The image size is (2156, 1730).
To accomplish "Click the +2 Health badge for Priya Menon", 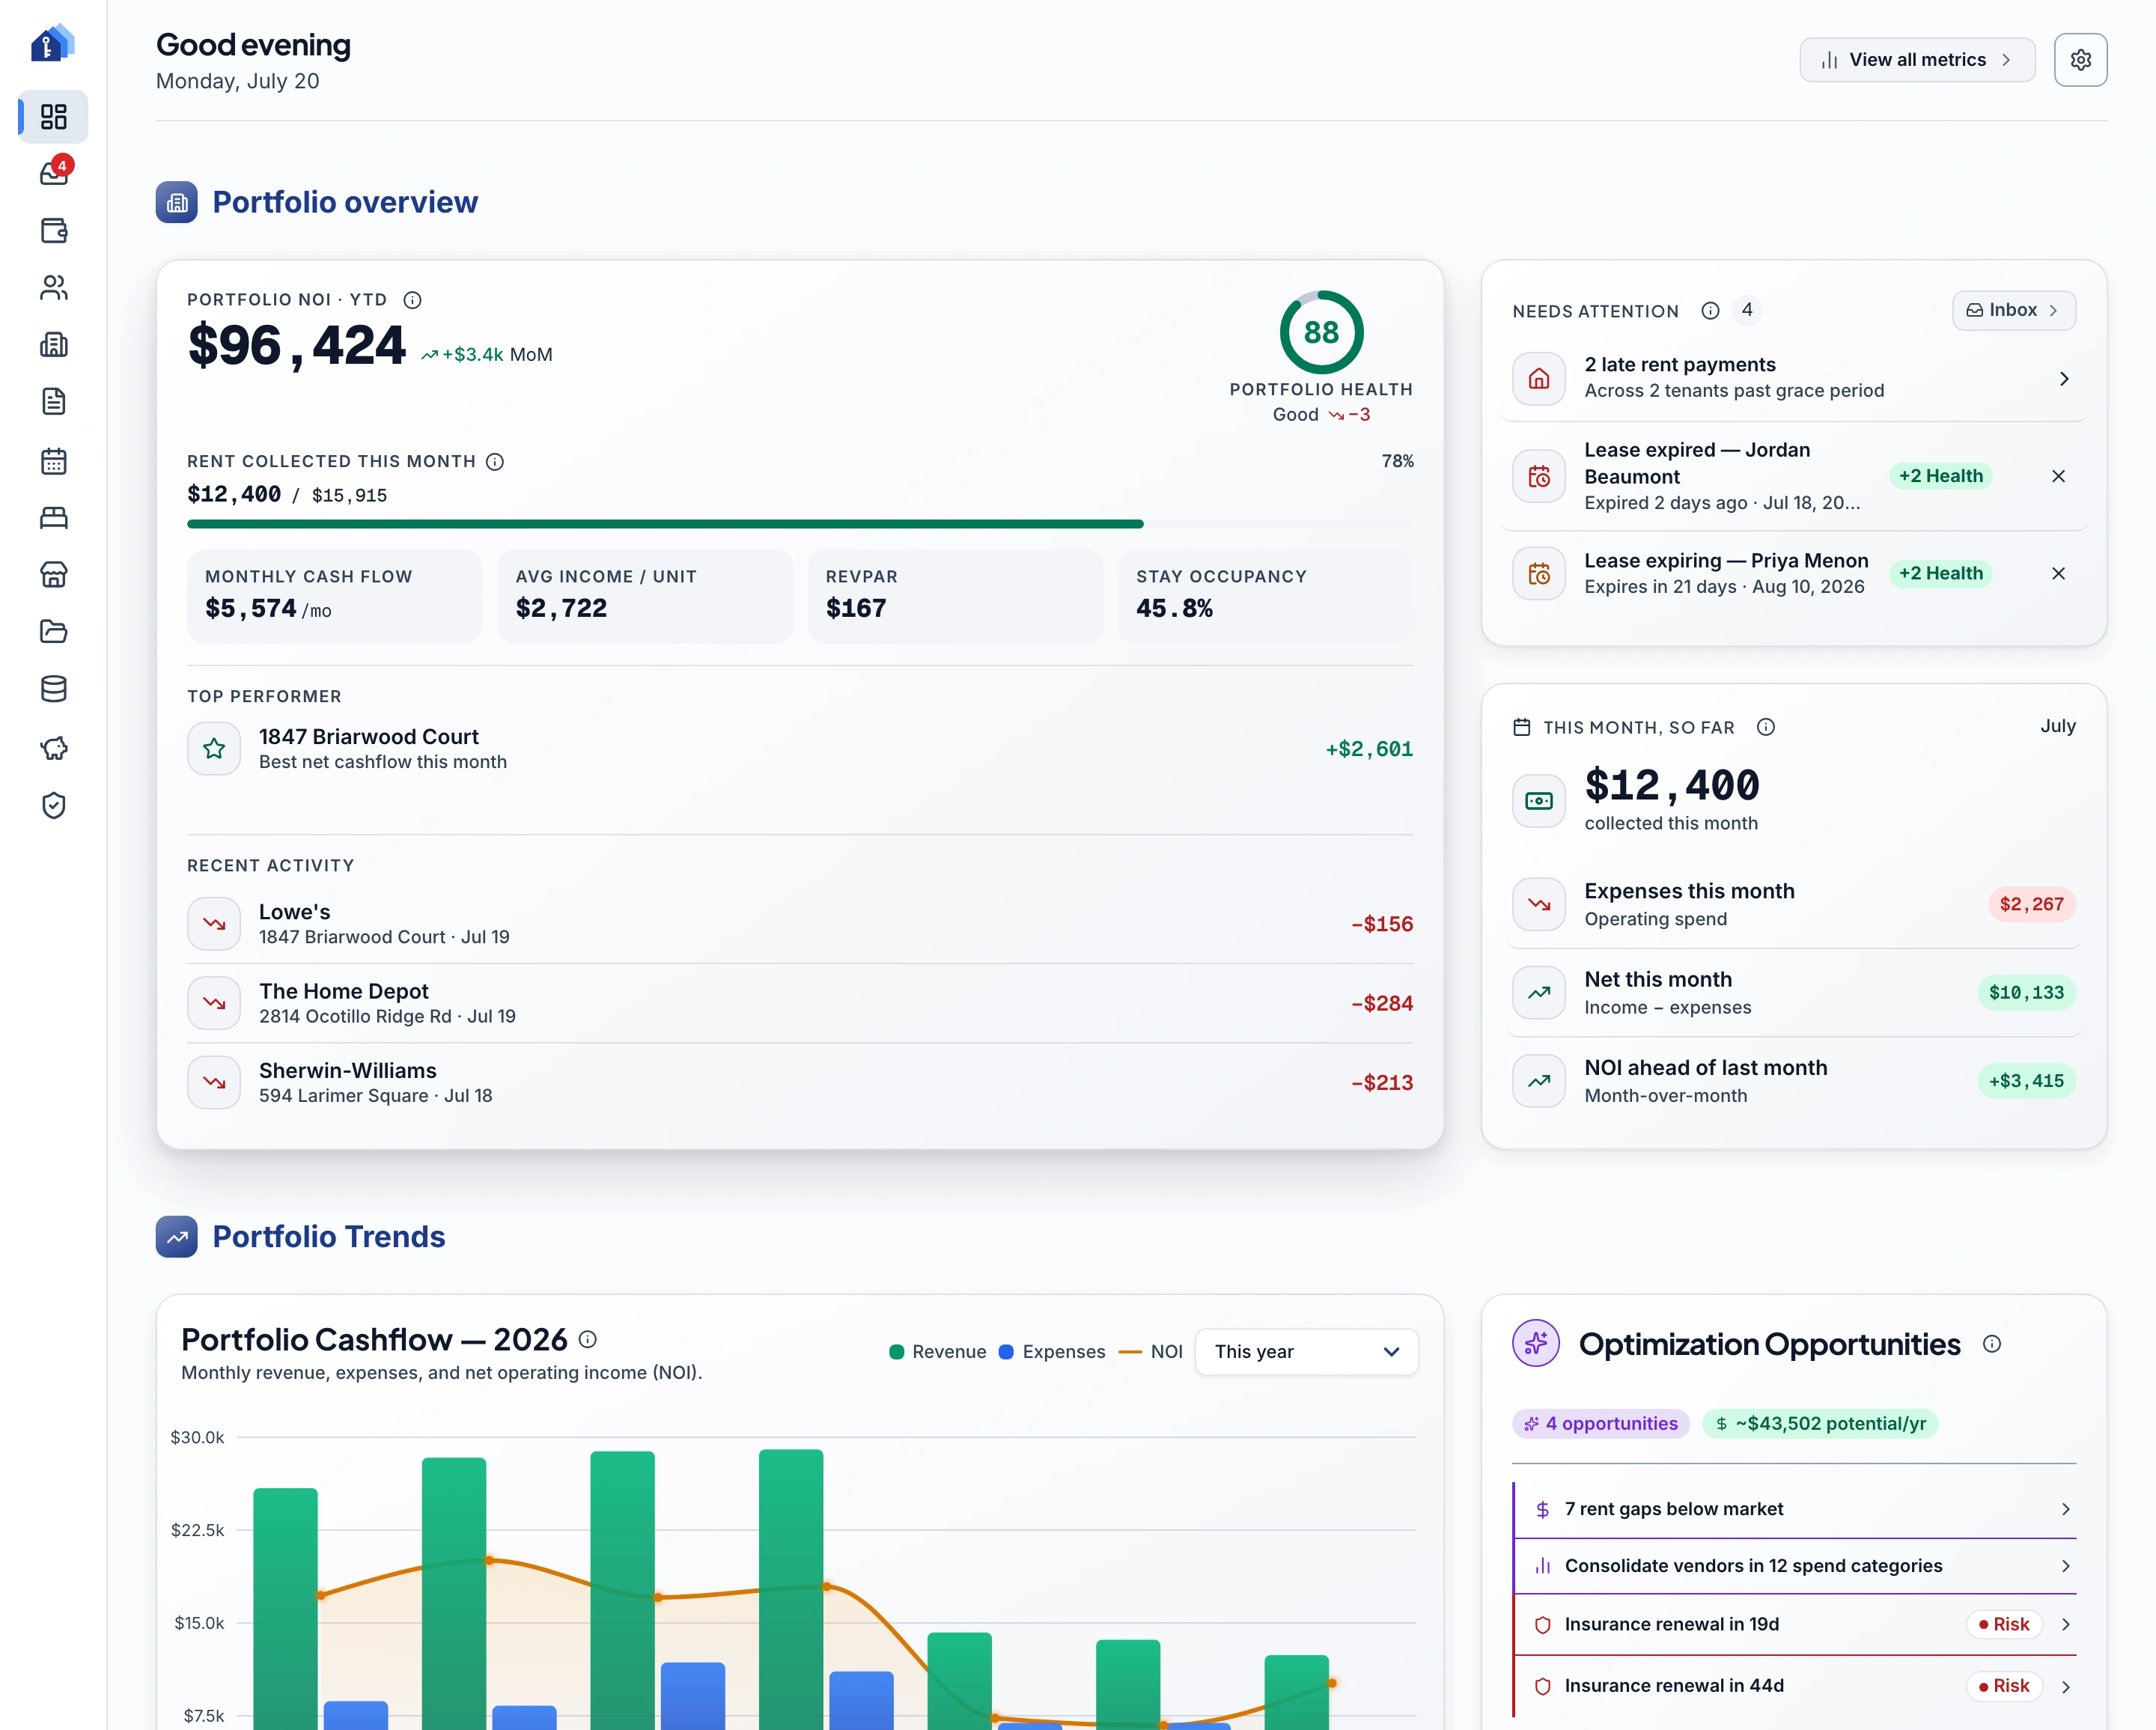I will click(x=1940, y=573).
